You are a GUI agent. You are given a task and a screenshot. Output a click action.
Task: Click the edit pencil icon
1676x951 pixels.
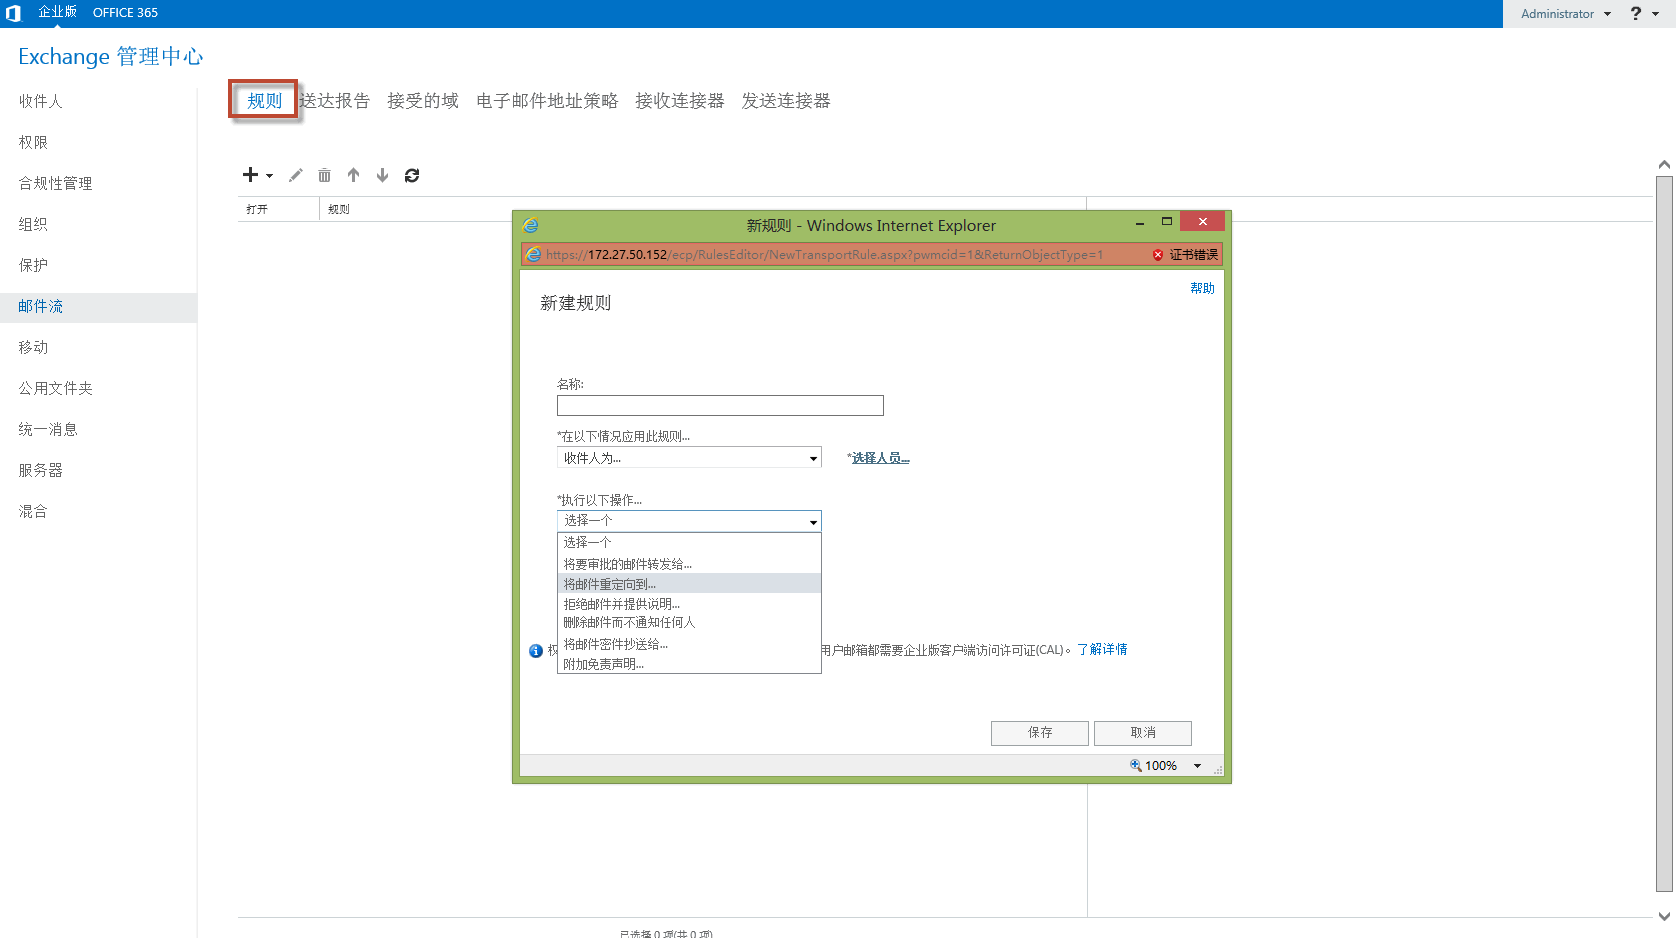coord(295,175)
